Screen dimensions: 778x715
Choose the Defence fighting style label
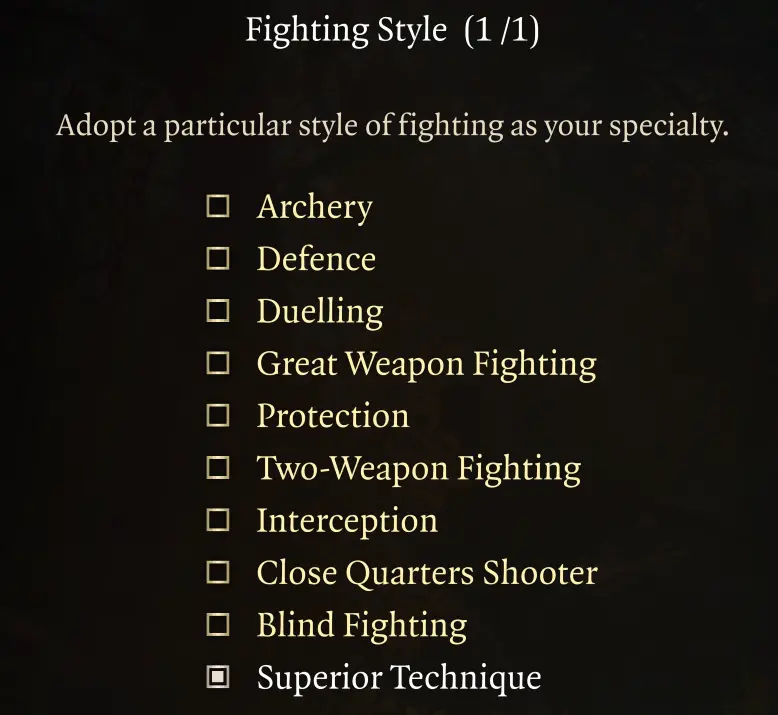pyautogui.click(x=316, y=259)
